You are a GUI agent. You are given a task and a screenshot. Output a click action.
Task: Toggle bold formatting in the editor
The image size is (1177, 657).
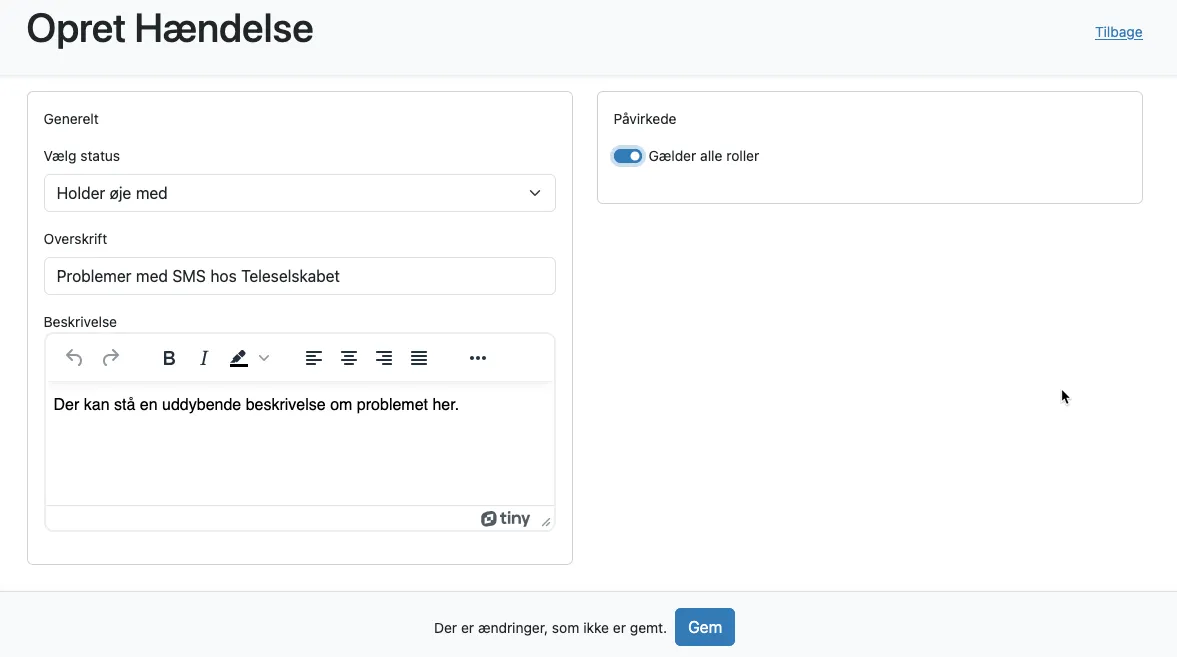click(x=169, y=358)
